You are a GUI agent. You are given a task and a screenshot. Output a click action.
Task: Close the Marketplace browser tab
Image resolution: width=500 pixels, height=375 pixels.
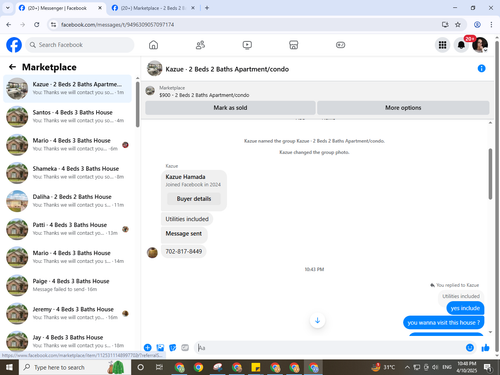[193, 8]
